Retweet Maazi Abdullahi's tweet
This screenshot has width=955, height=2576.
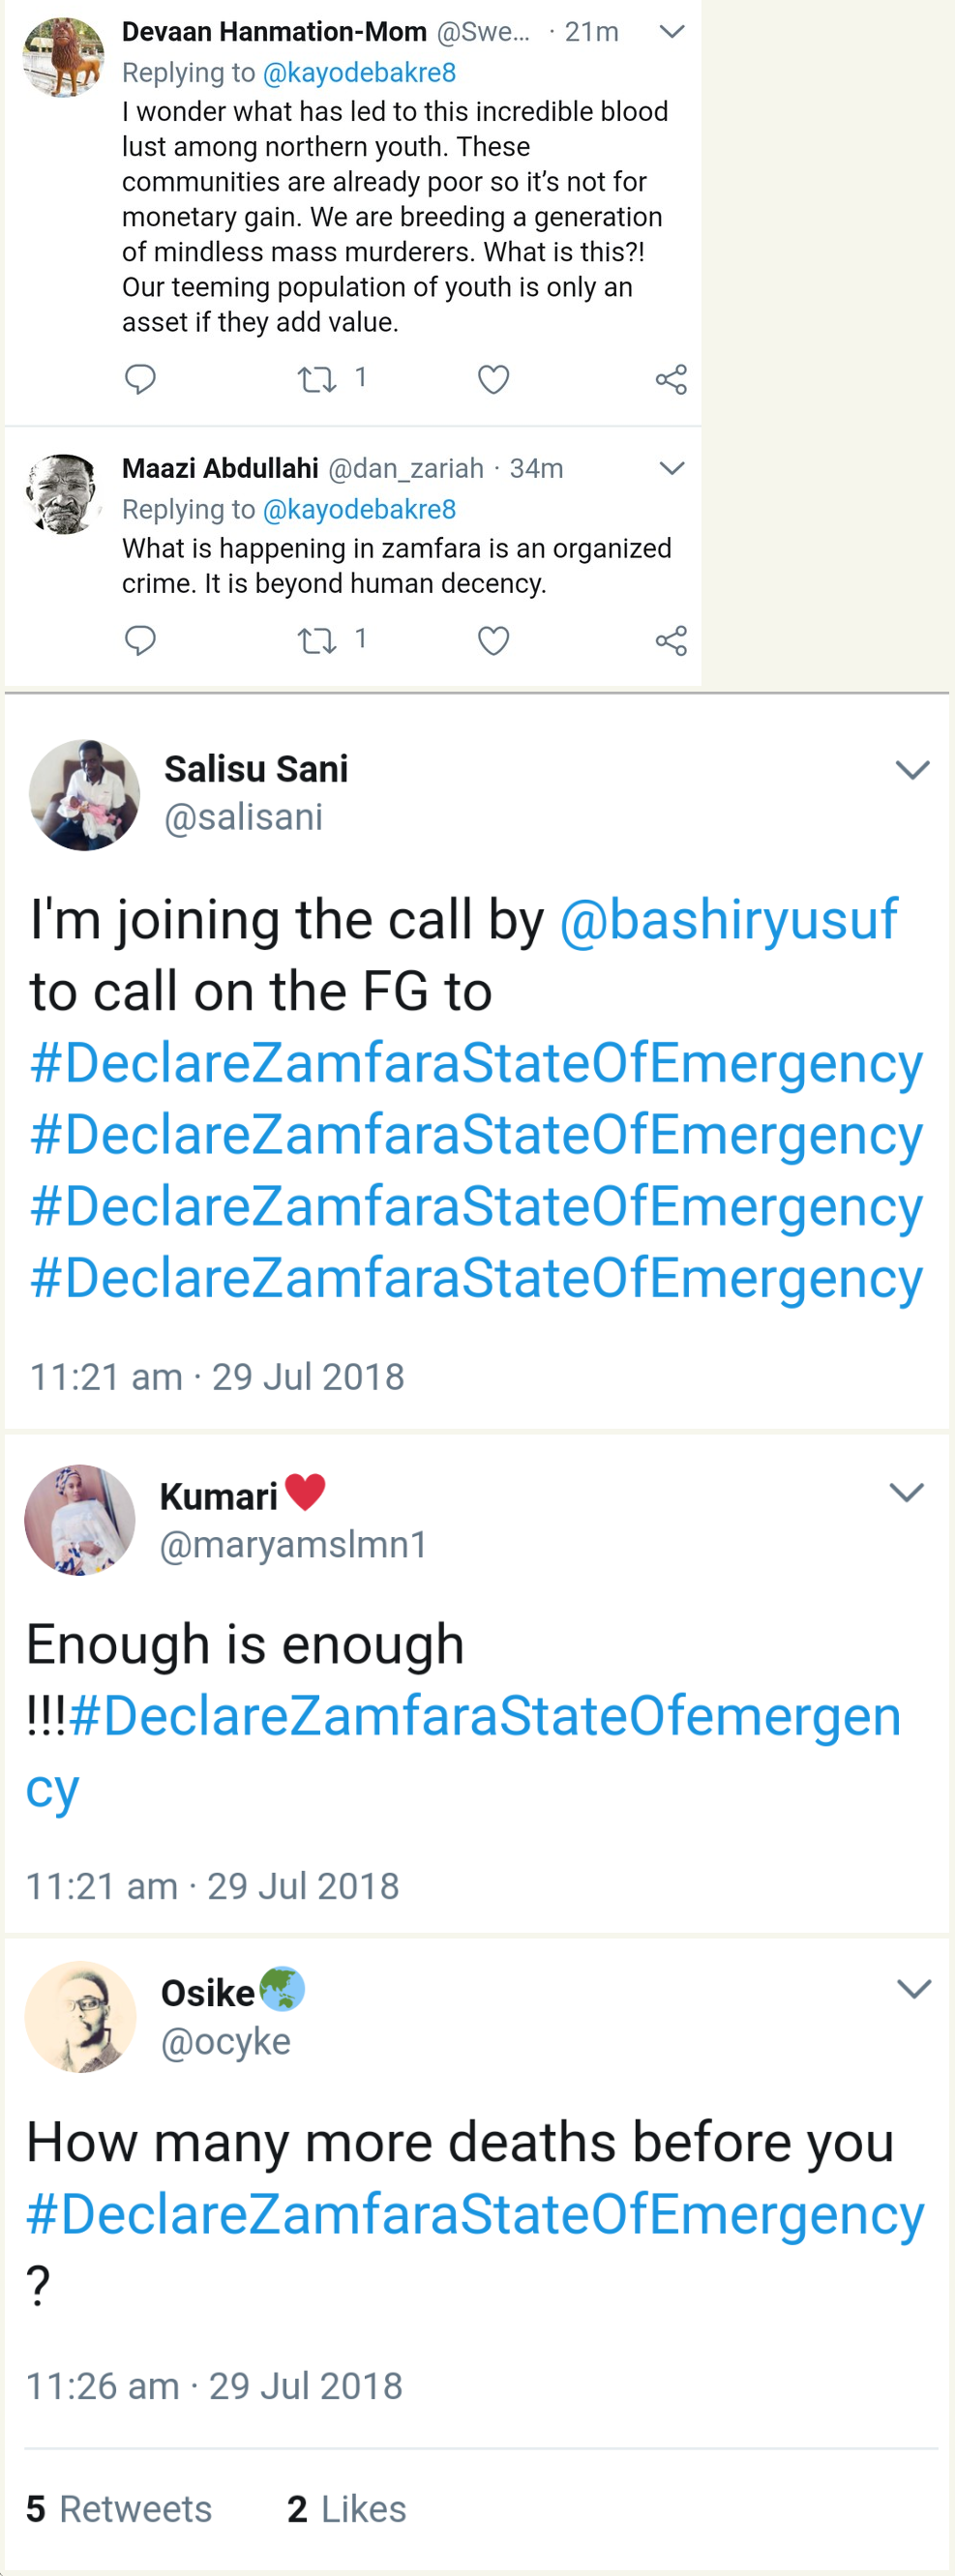pos(317,640)
